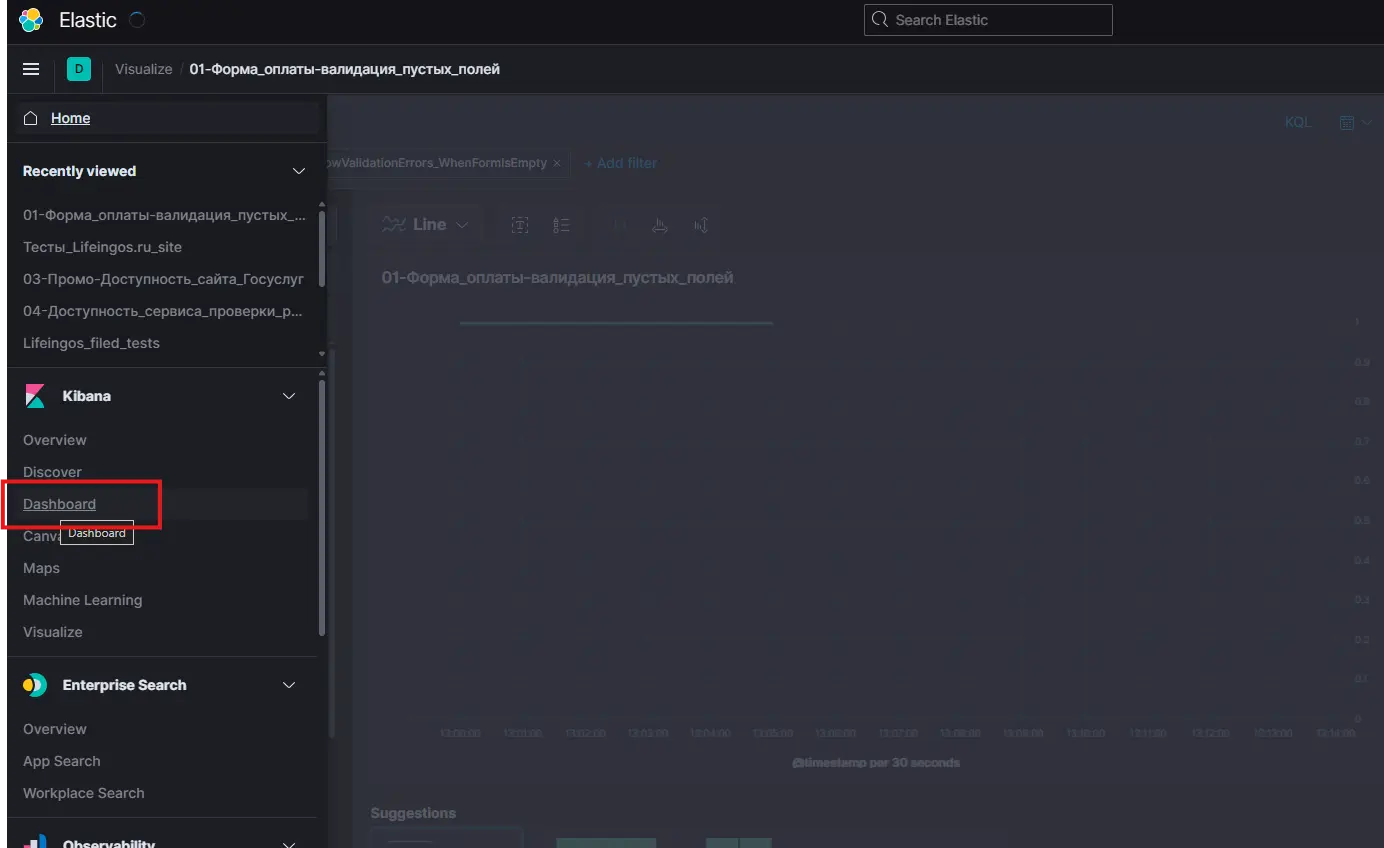Click the Home house icon

pos(31,118)
